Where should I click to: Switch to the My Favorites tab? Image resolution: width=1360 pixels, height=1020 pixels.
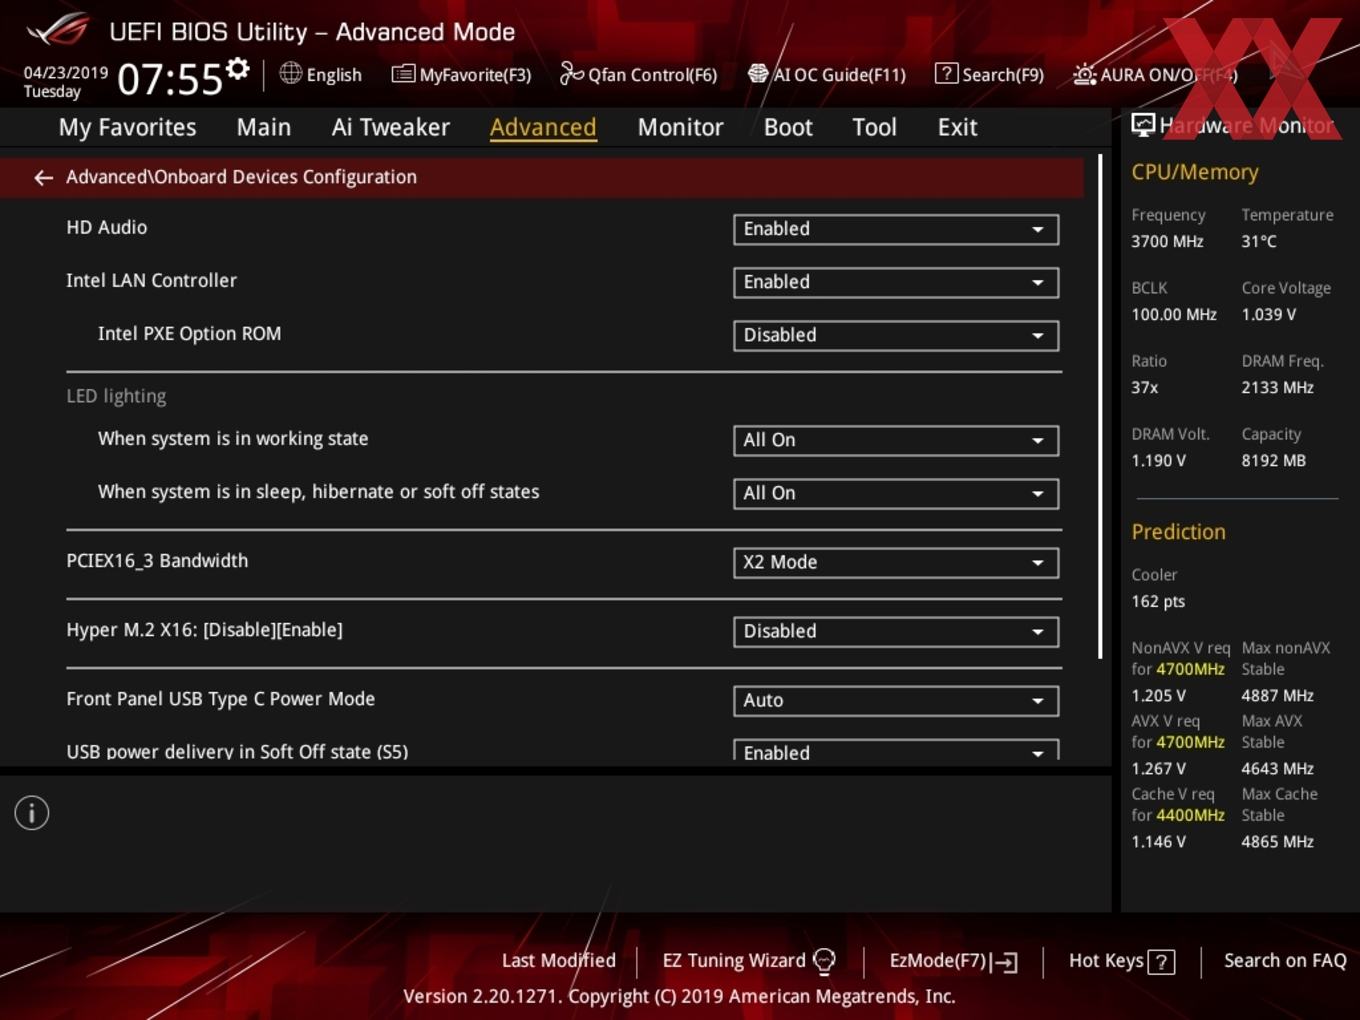pos(127,127)
